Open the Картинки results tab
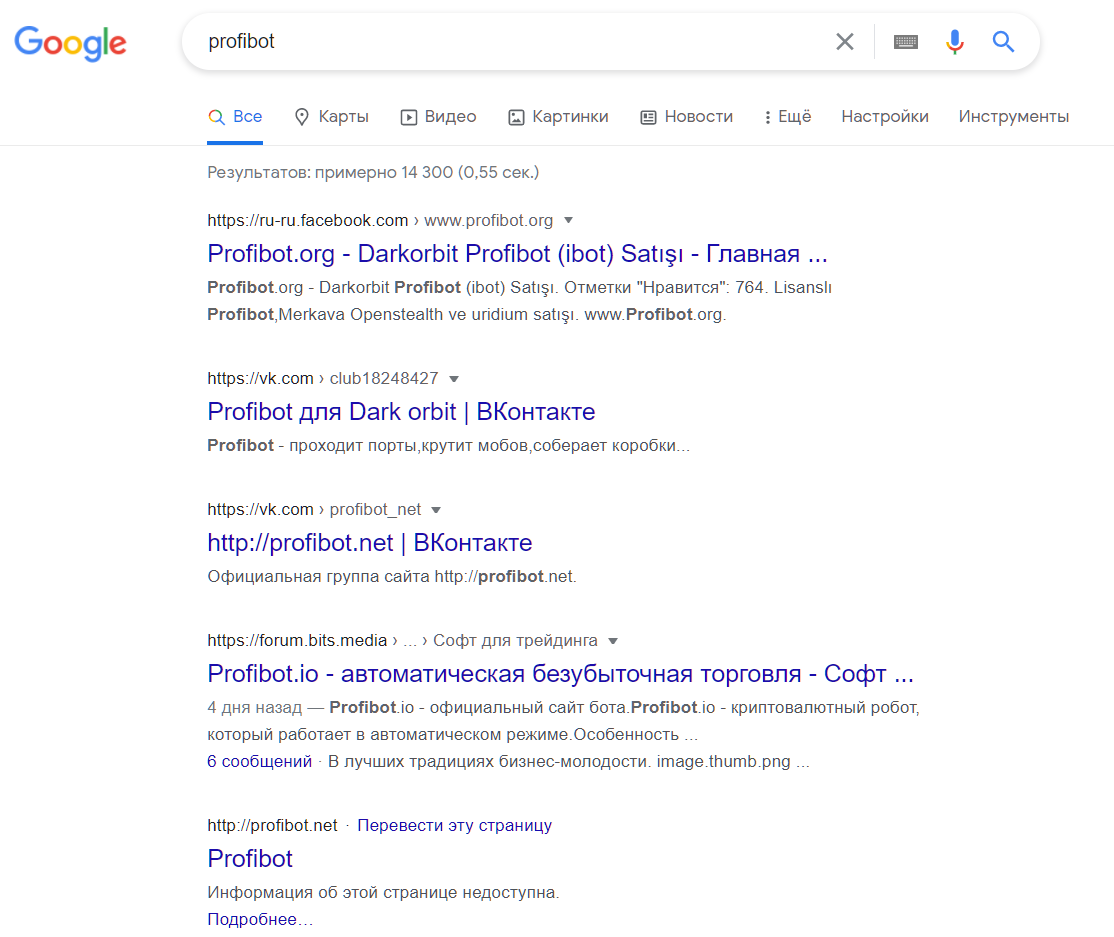 click(x=558, y=117)
